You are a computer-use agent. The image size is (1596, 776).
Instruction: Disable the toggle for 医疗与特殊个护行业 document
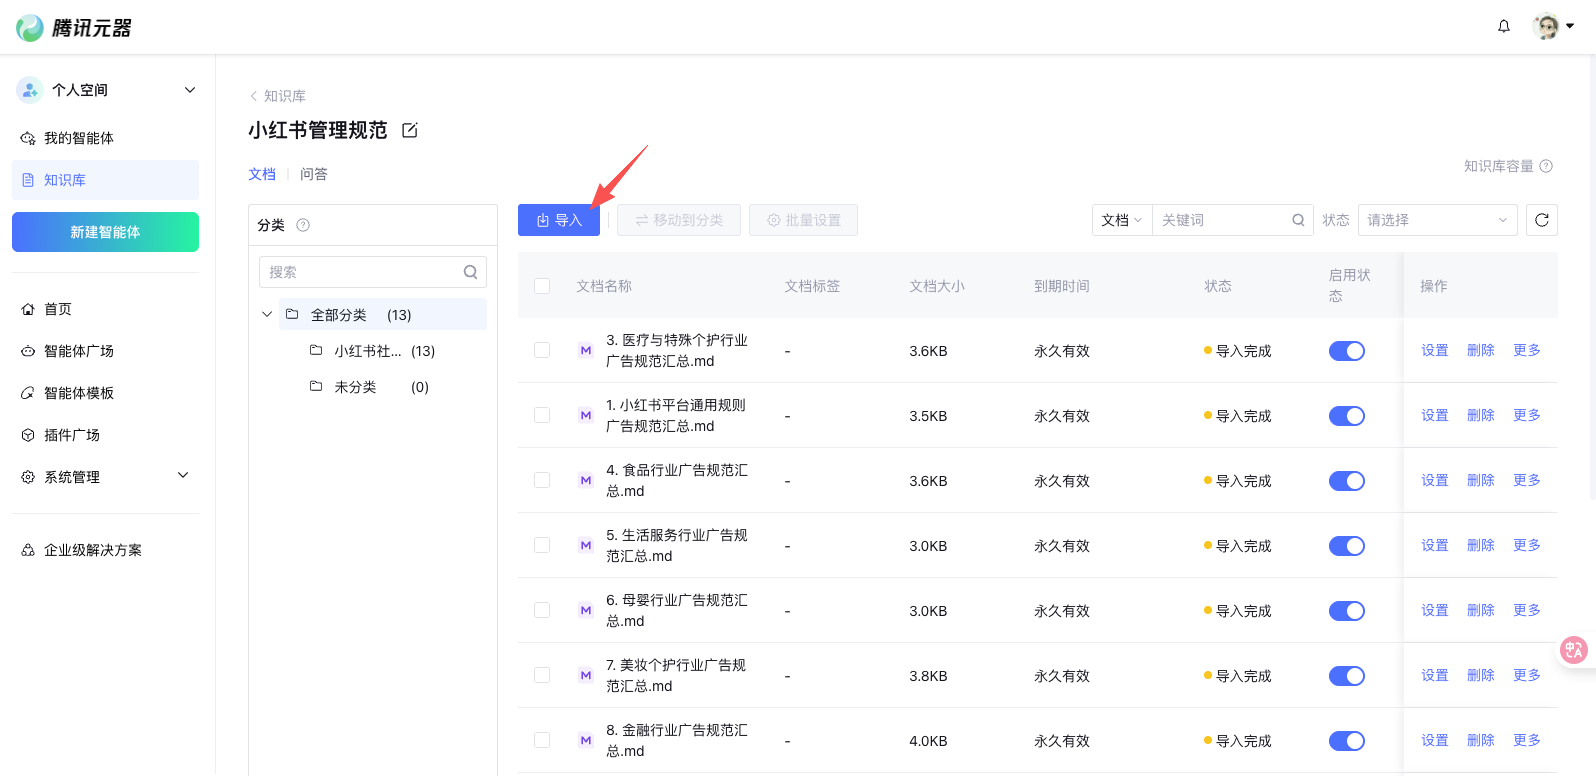pos(1346,351)
